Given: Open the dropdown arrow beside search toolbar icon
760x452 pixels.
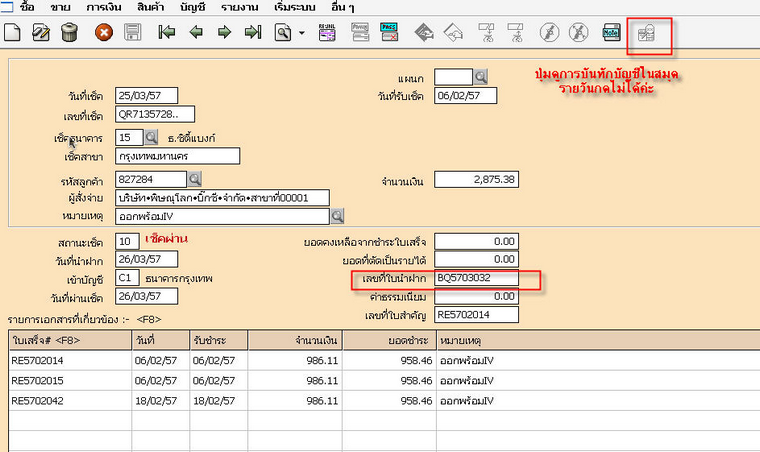Looking at the screenshot, I should [302, 33].
